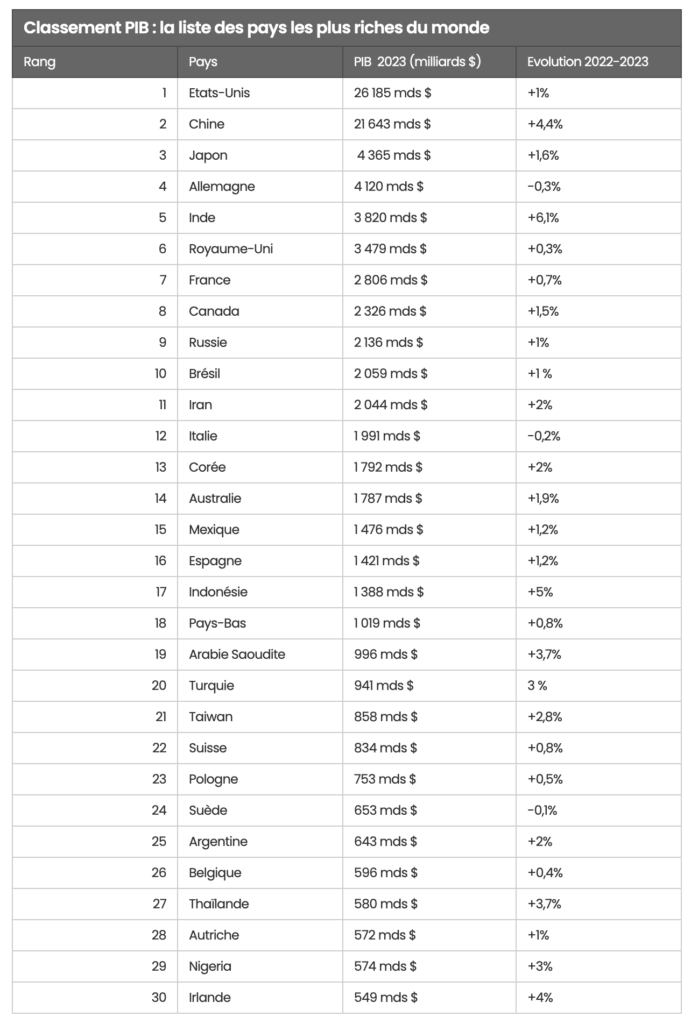Click the PIB 2023 (milliards $) header

pyautogui.click(x=417, y=61)
